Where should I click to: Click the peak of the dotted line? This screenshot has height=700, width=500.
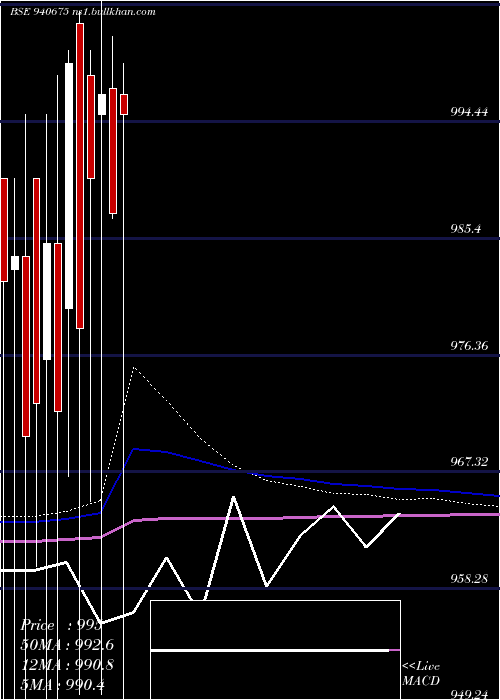pyautogui.click(x=133, y=368)
